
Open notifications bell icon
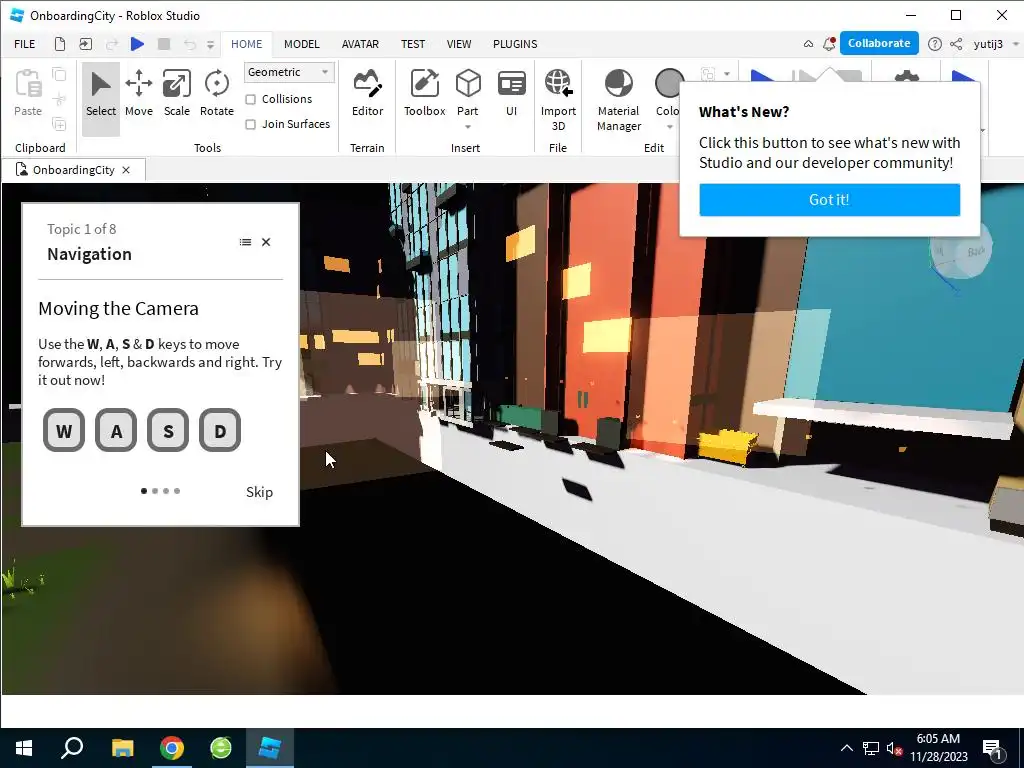pos(829,44)
